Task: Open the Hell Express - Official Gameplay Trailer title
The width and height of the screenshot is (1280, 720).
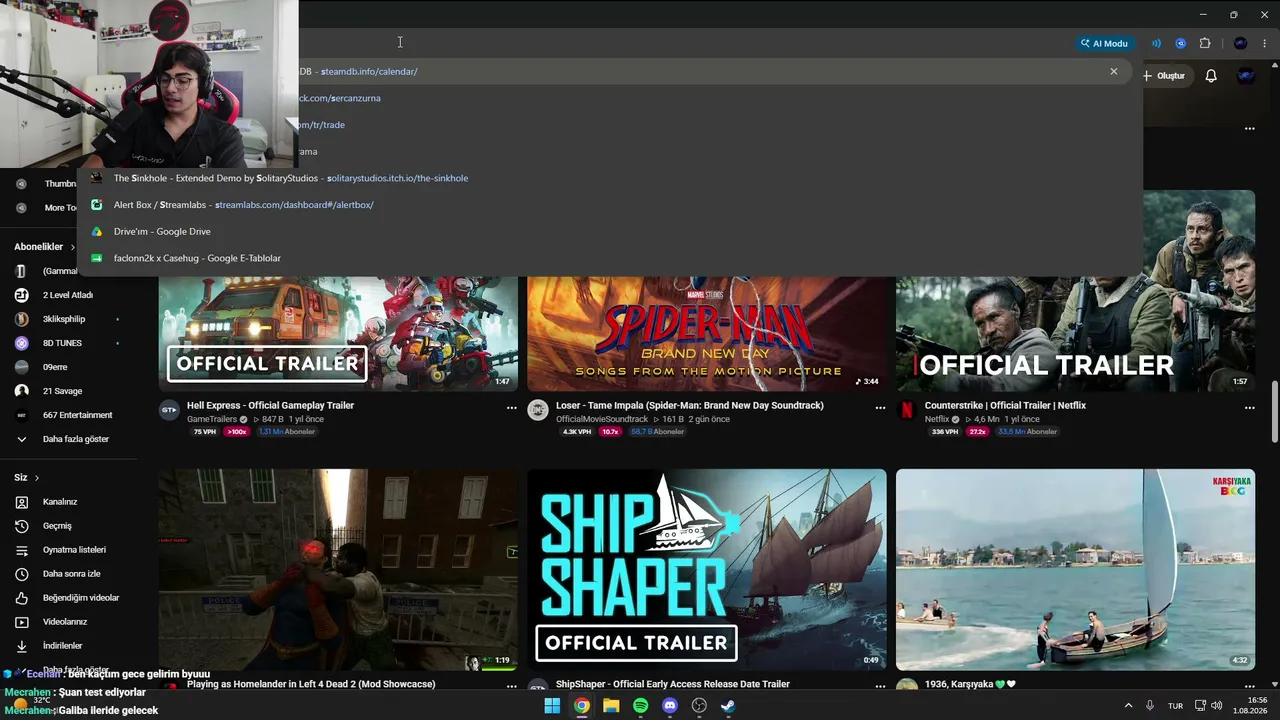Action: (270, 405)
